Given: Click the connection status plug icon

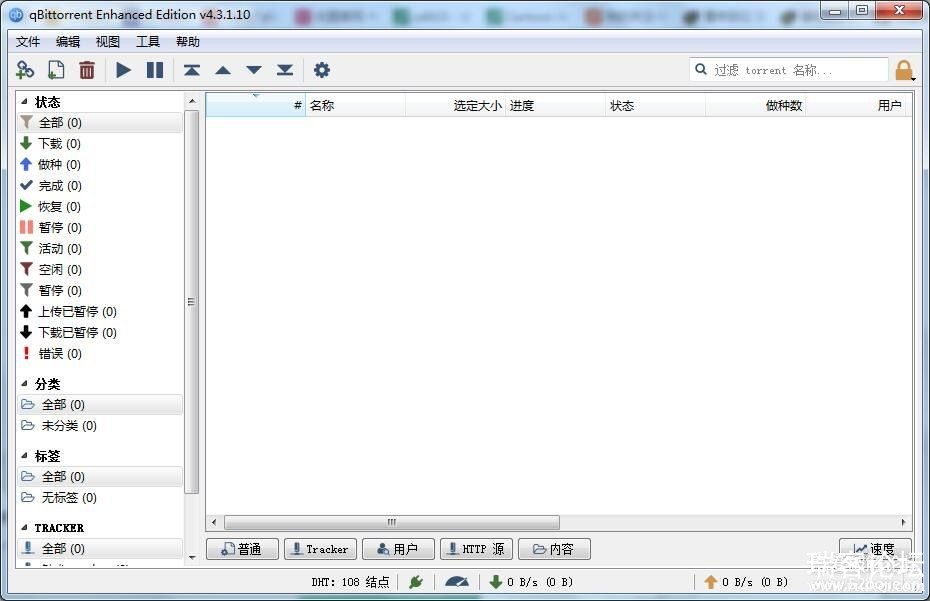Looking at the screenshot, I should pyautogui.click(x=416, y=582).
